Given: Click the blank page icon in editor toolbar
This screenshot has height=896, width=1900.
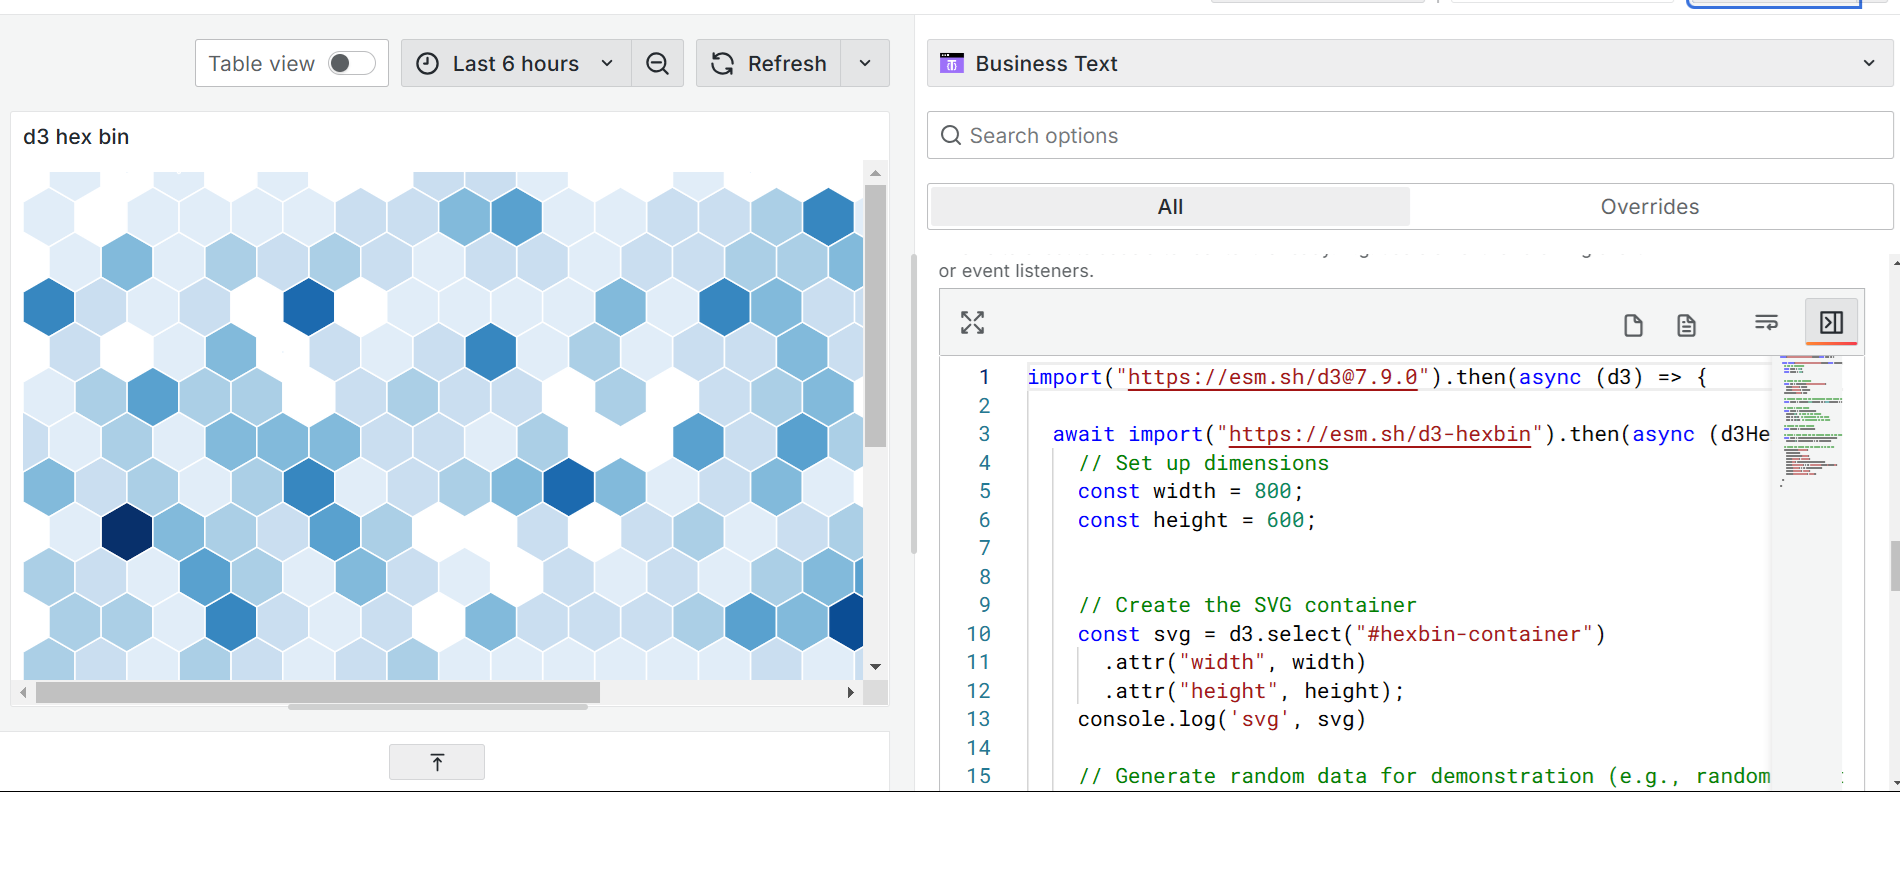Looking at the screenshot, I should tap(1633, 325).
